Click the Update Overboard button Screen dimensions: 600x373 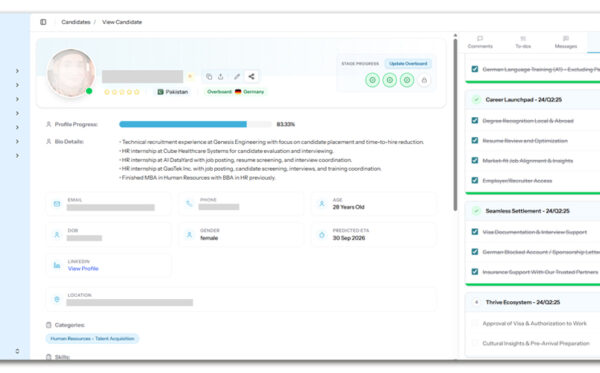[x=408, y=64]
